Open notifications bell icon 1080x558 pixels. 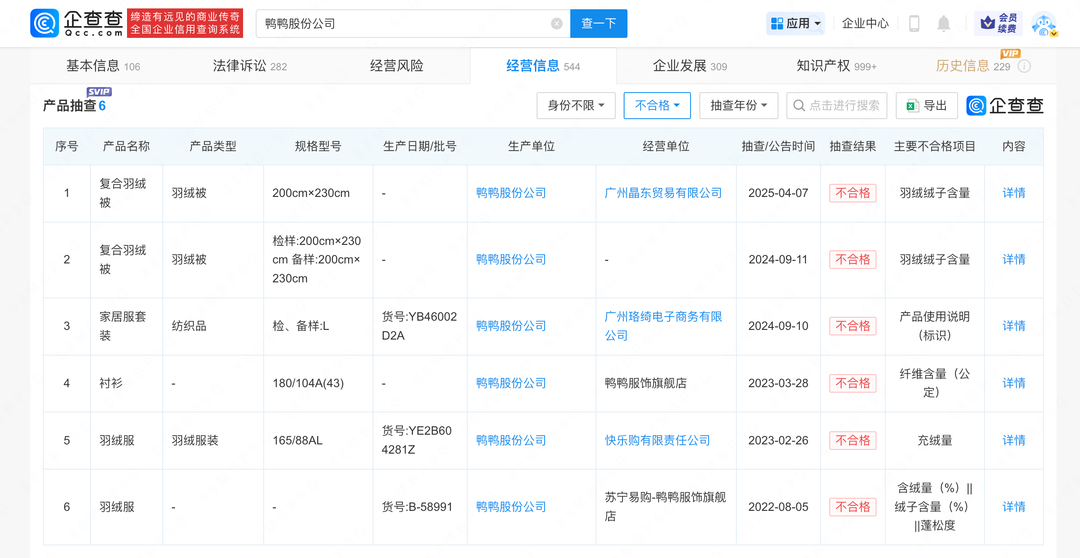[x=944, y=24]
